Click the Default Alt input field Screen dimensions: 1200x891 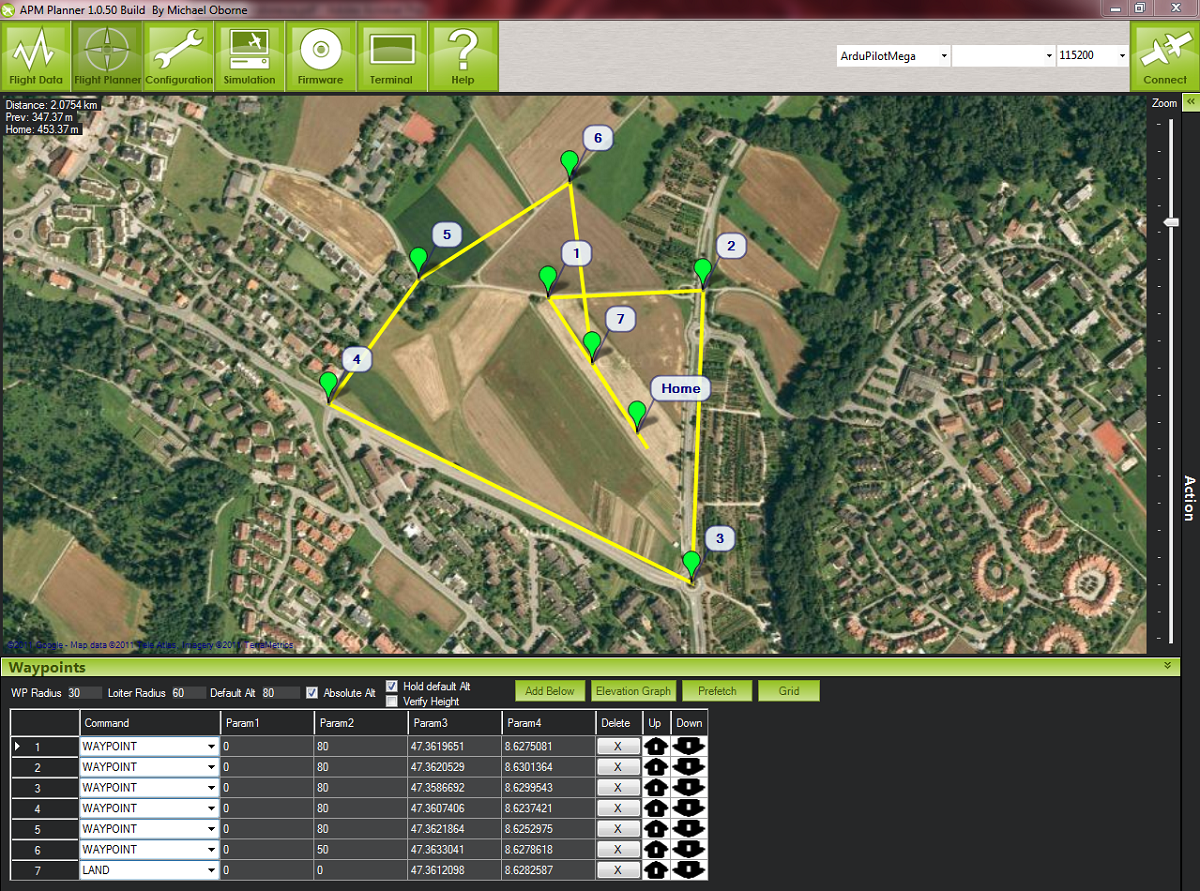click(x=280, y=693)
